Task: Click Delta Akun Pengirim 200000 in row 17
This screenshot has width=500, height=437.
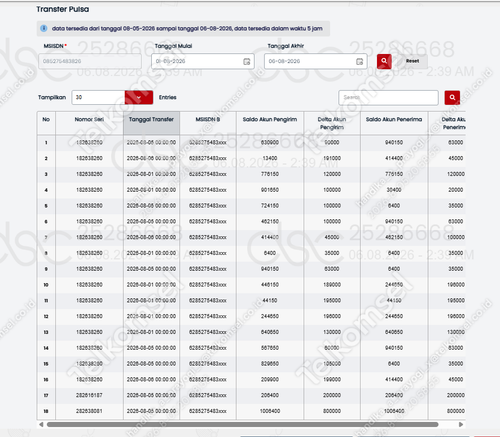Action: pos(332,395)
